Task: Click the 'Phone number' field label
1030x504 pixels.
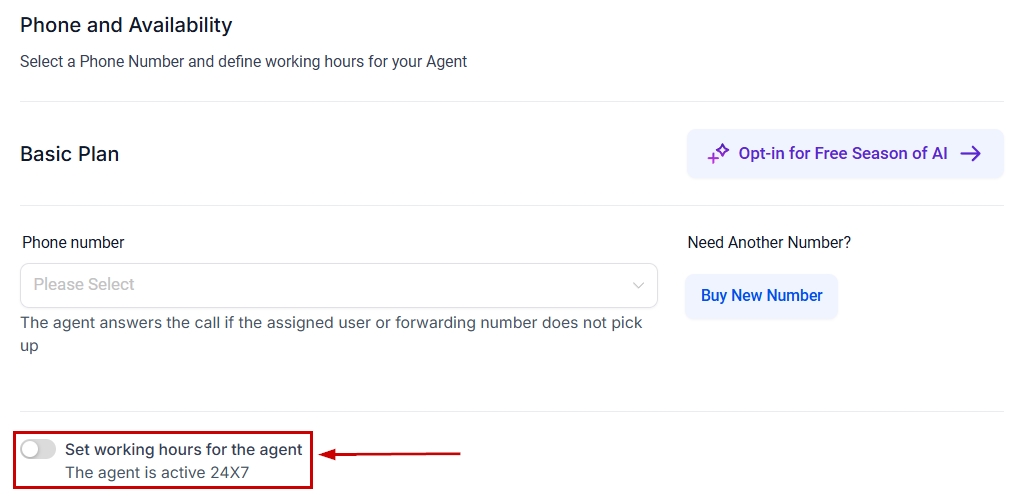Action: 73,242
